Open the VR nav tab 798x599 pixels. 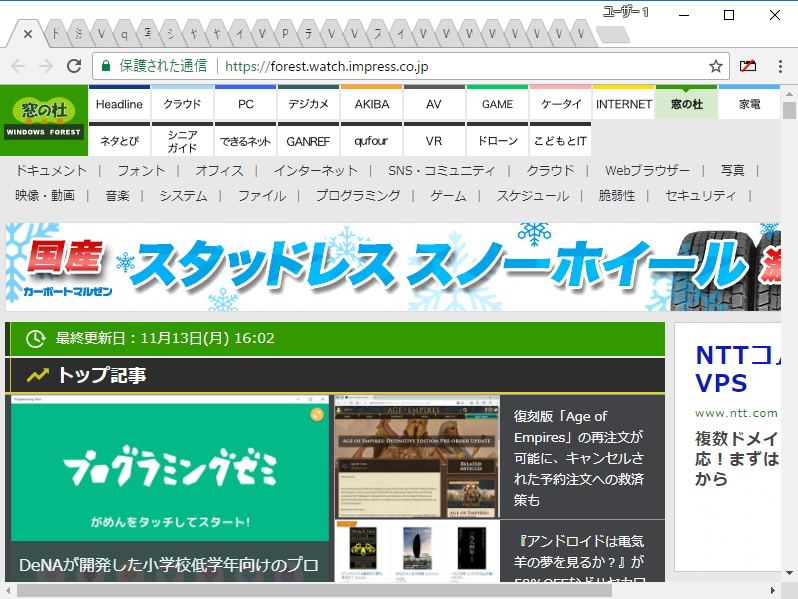point(434,140)
